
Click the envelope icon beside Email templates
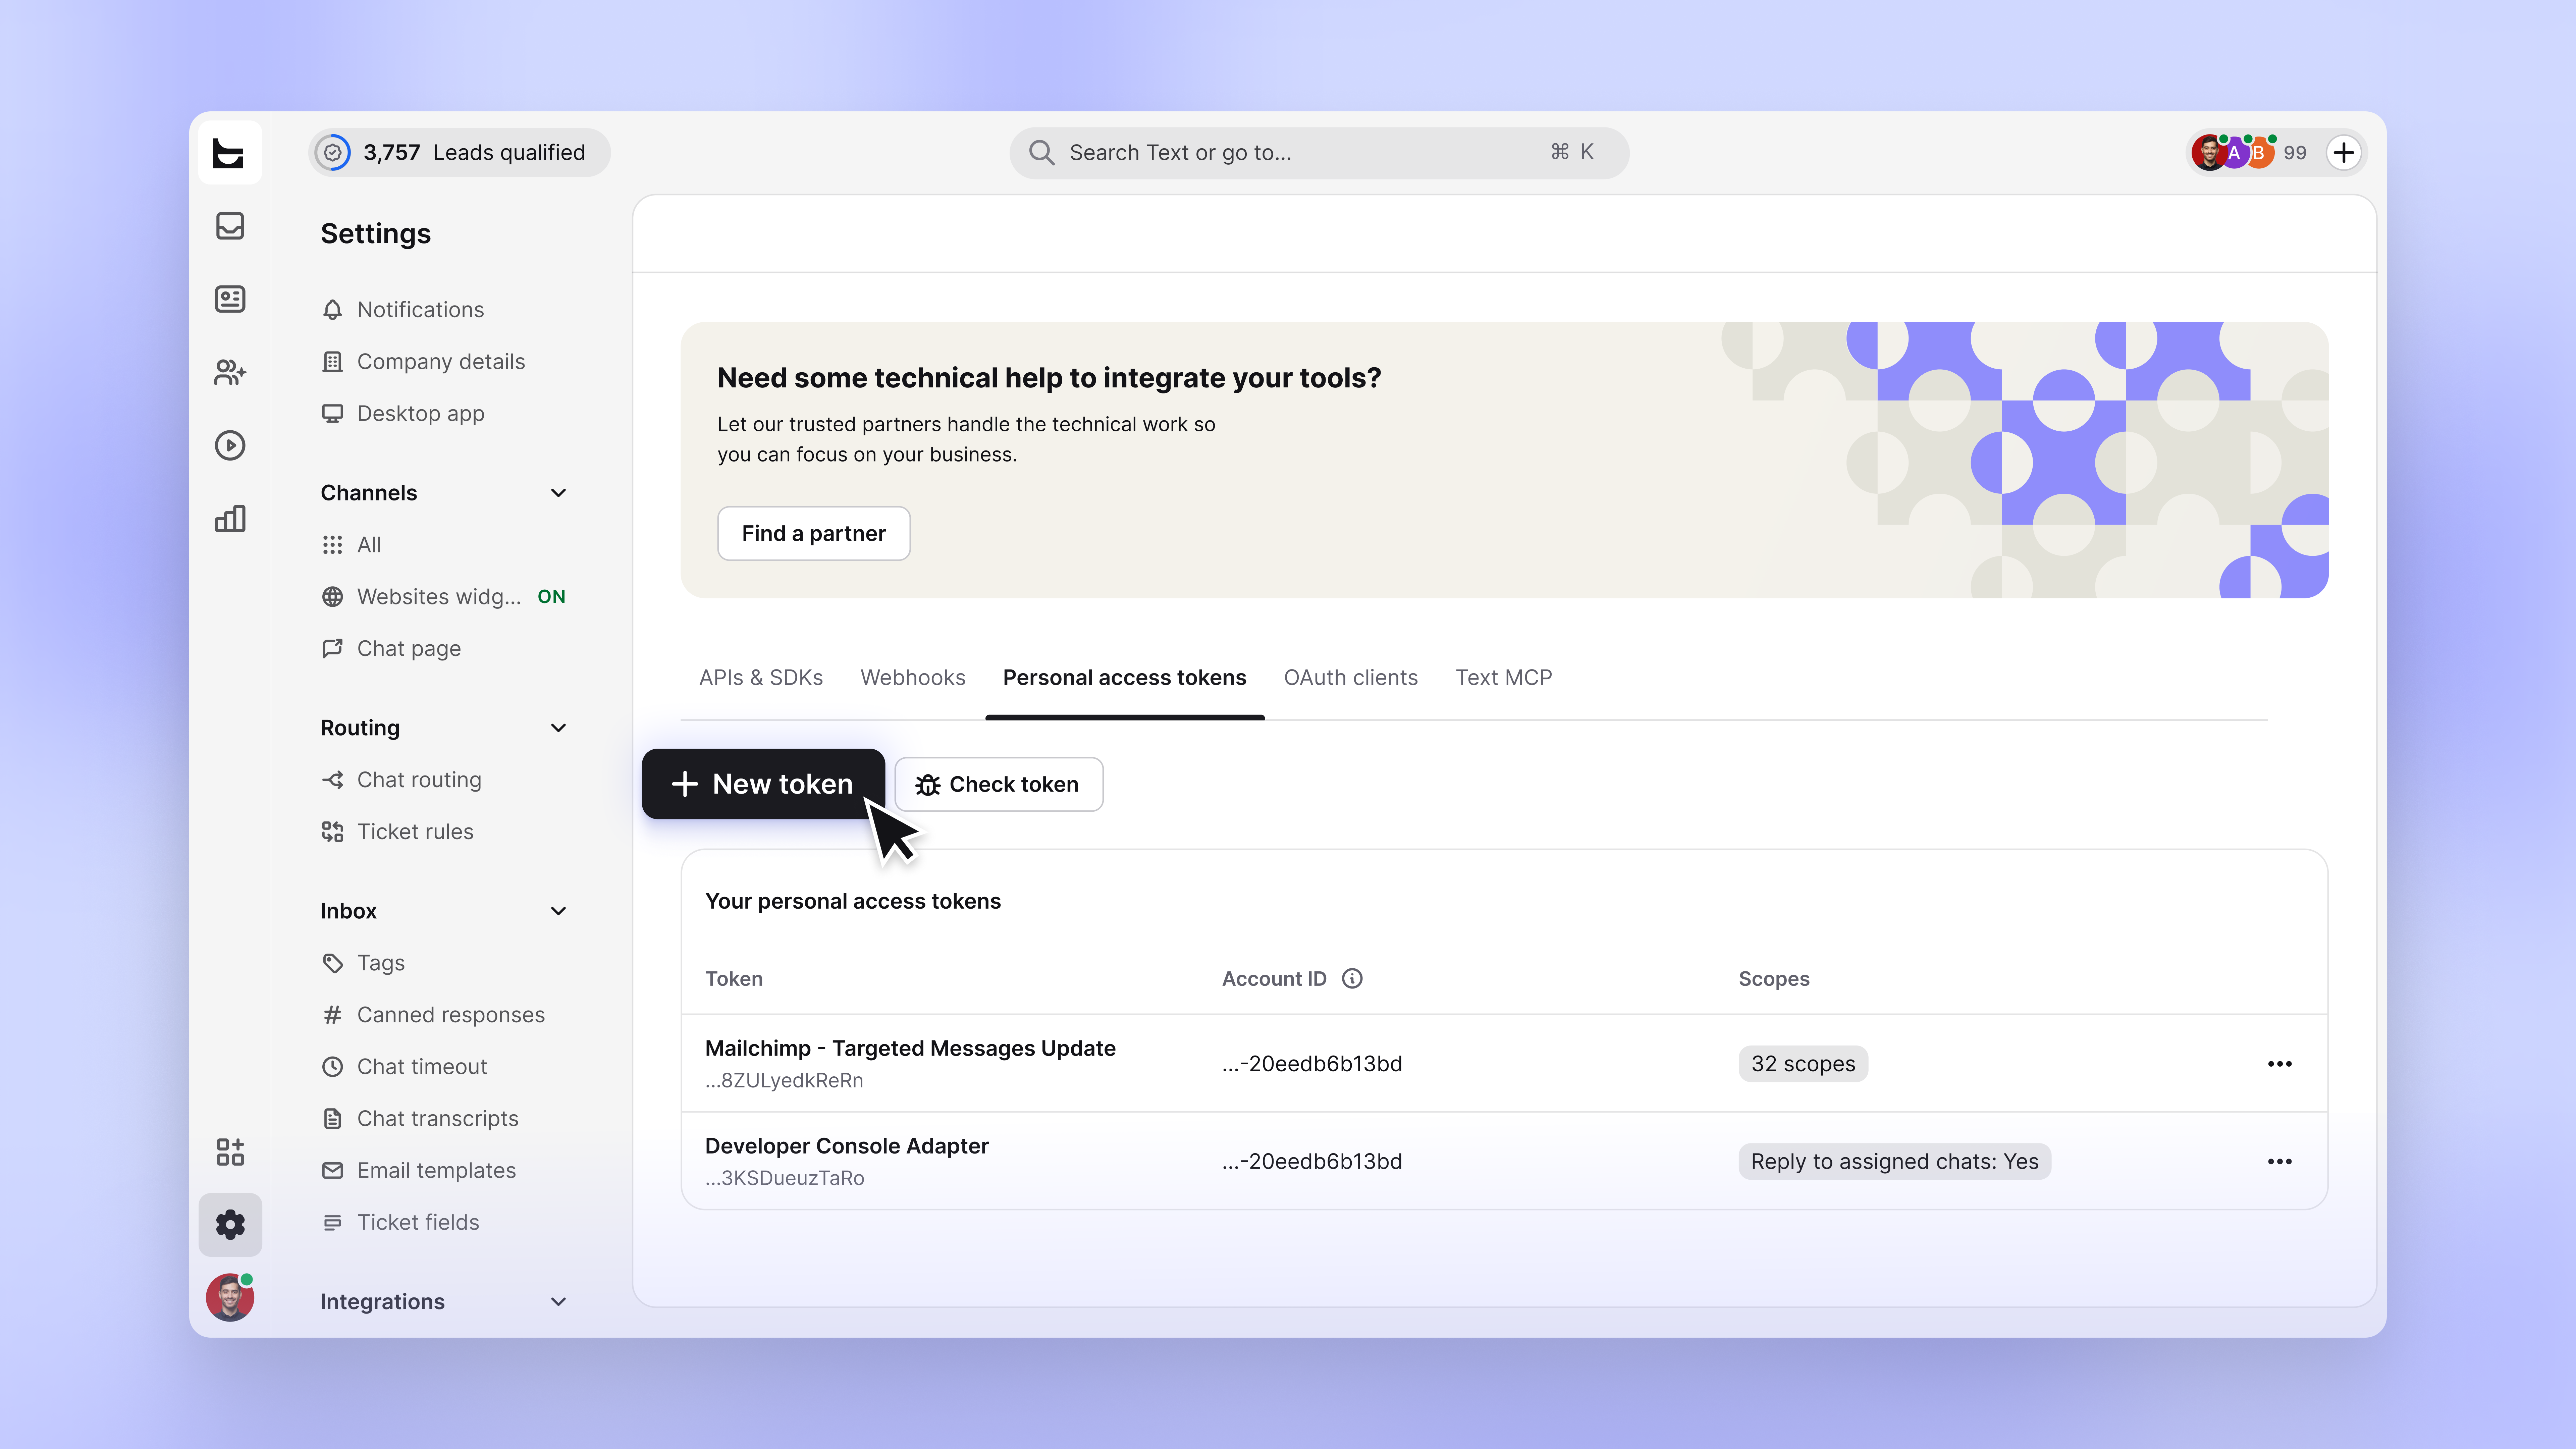coord(333,1171)
